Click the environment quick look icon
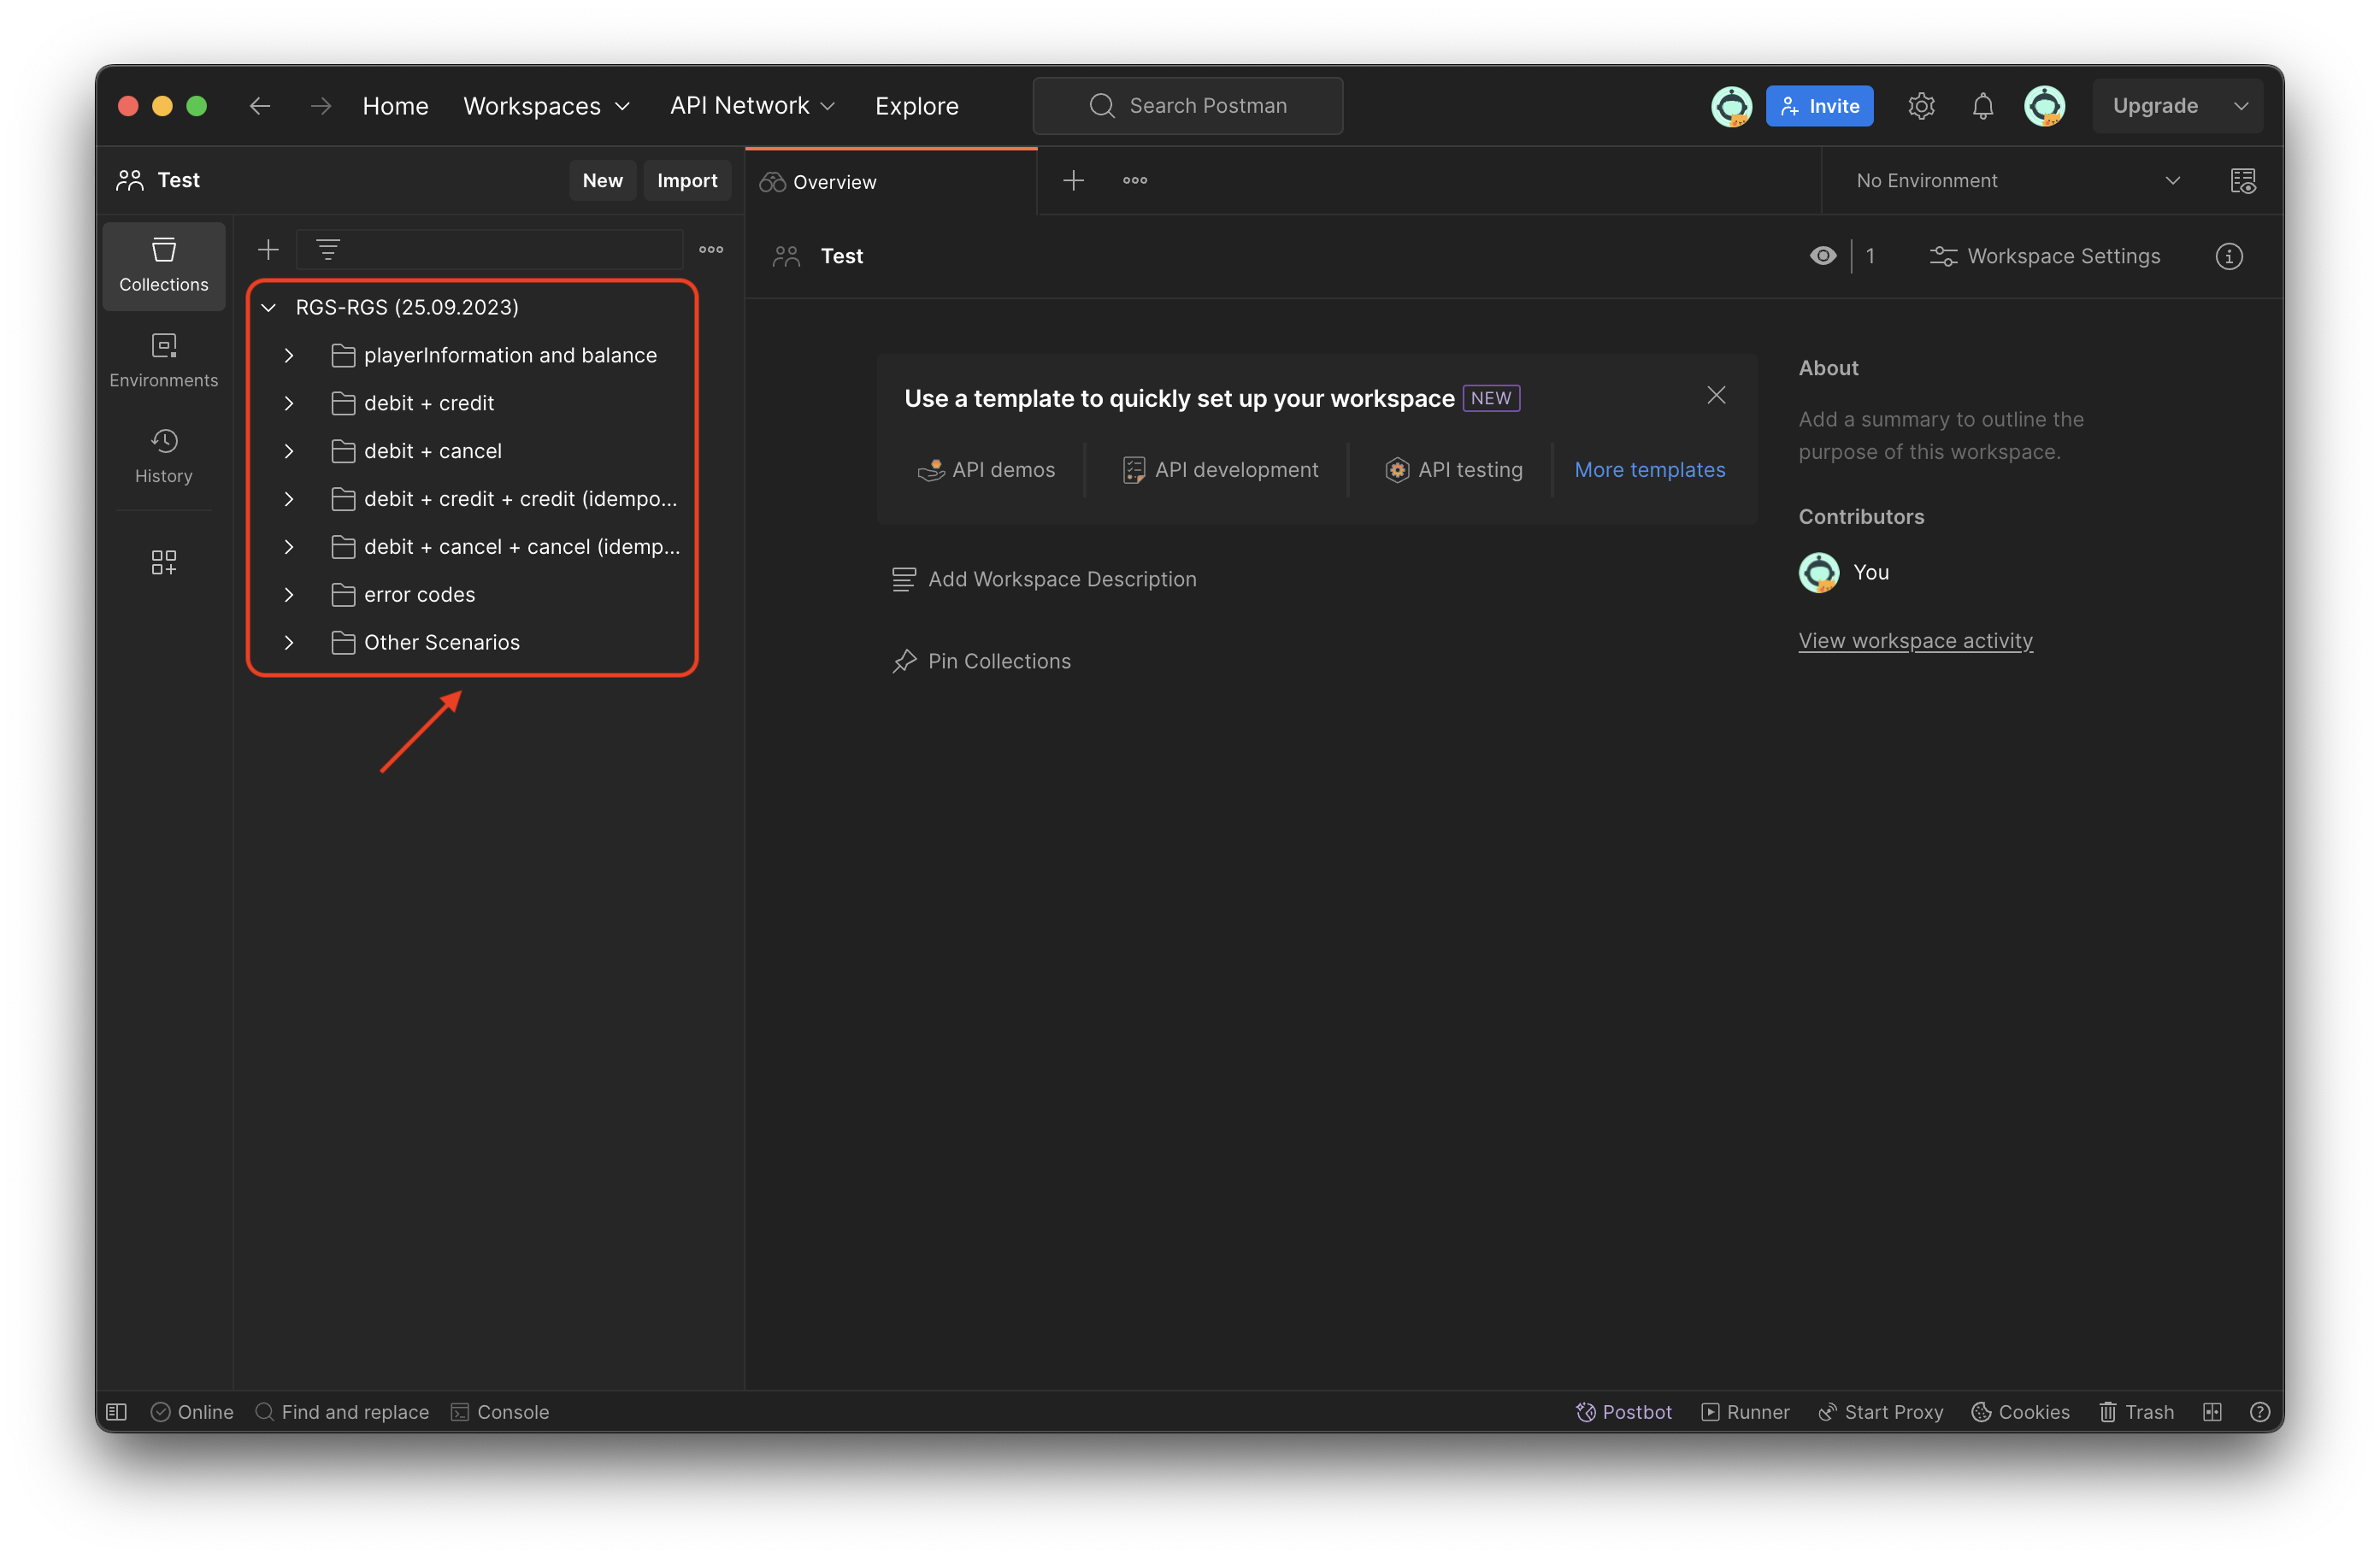 pos(2242,181)
